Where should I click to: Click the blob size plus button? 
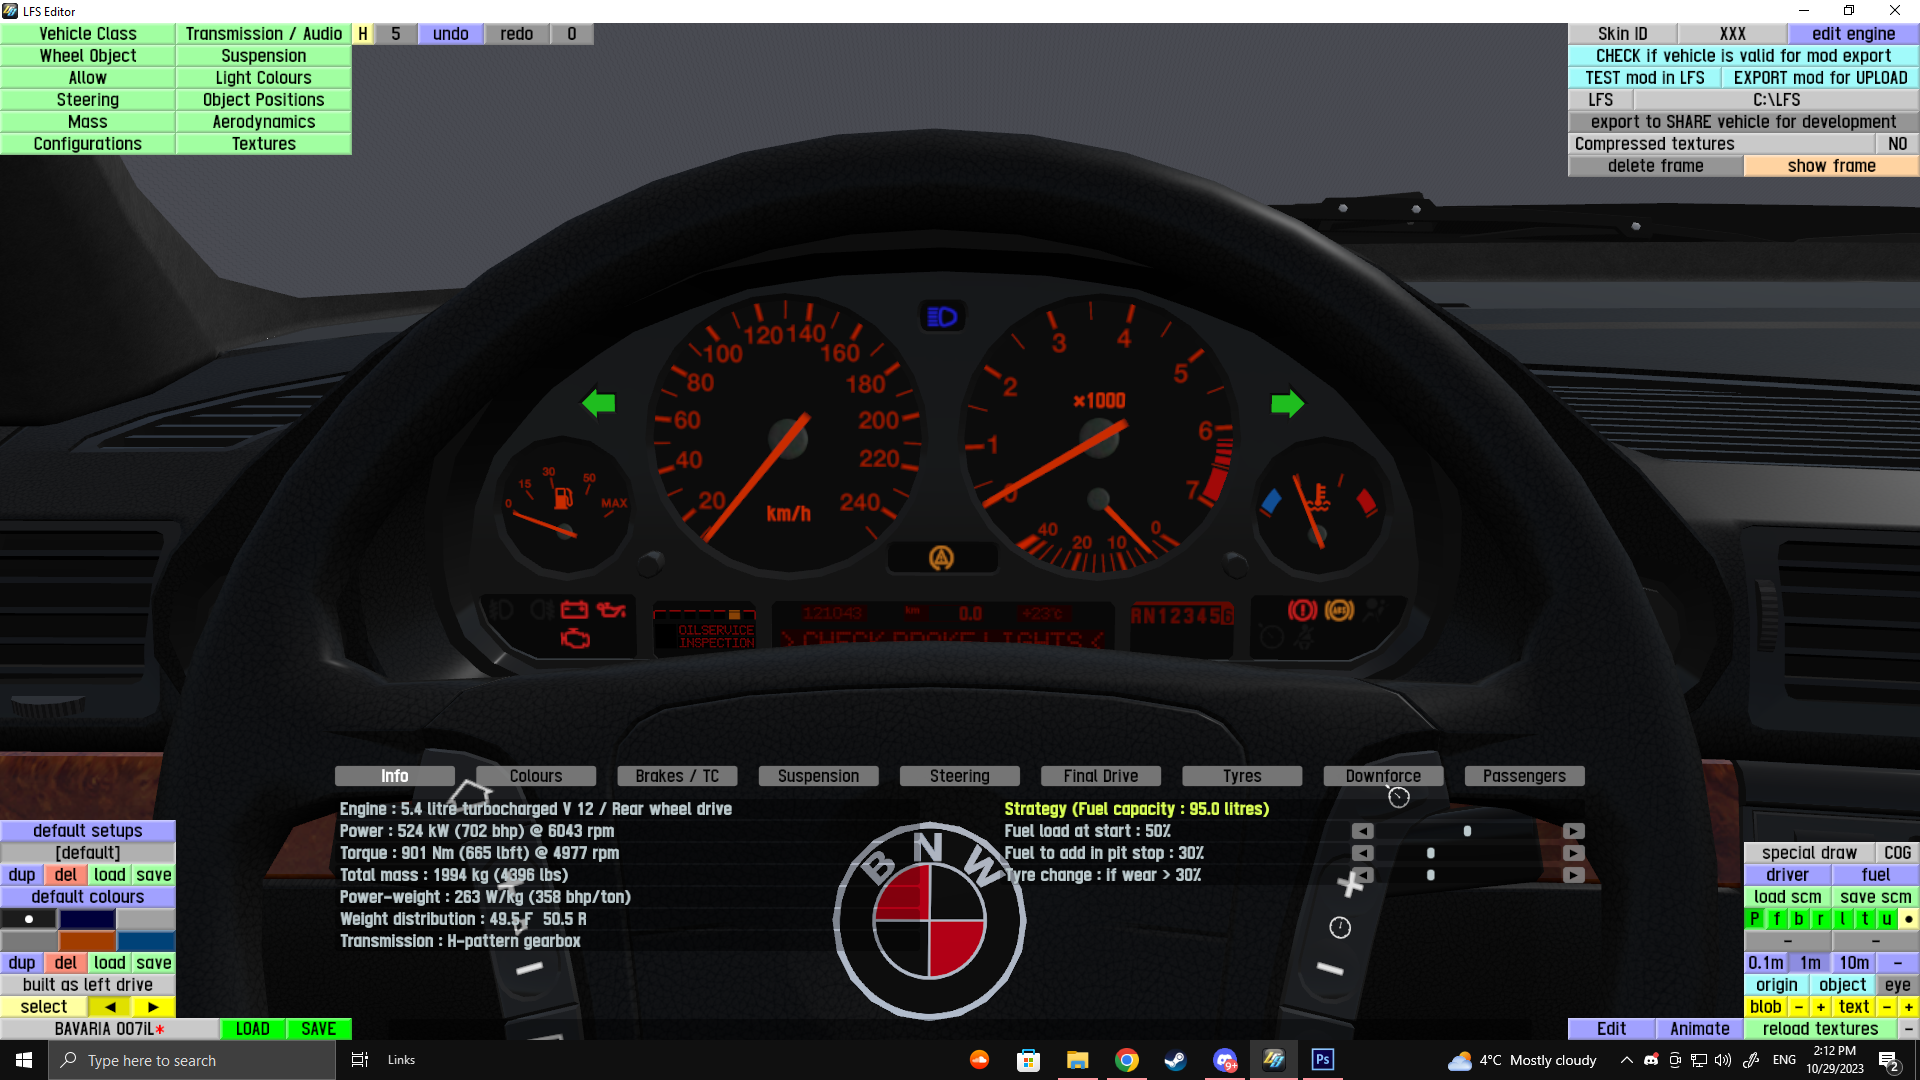coord(1820,1007)
